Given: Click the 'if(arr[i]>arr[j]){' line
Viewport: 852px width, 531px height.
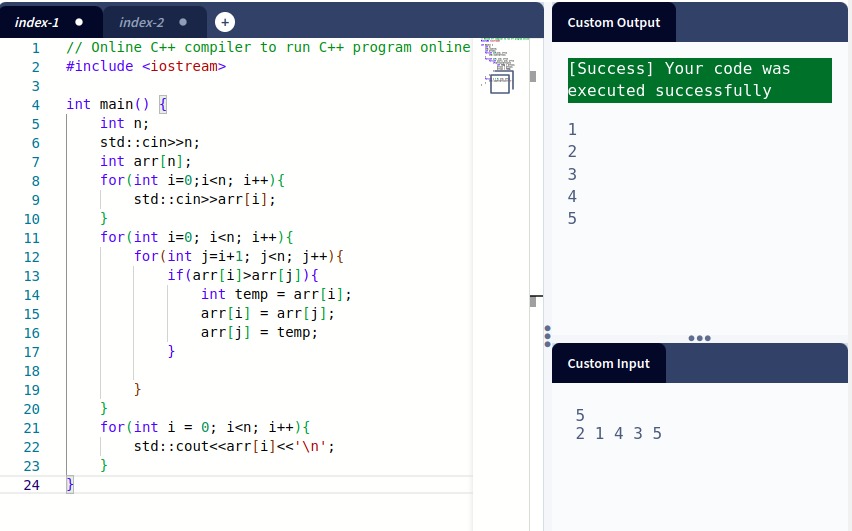Looking at the screenshot, I should point(243,275).
